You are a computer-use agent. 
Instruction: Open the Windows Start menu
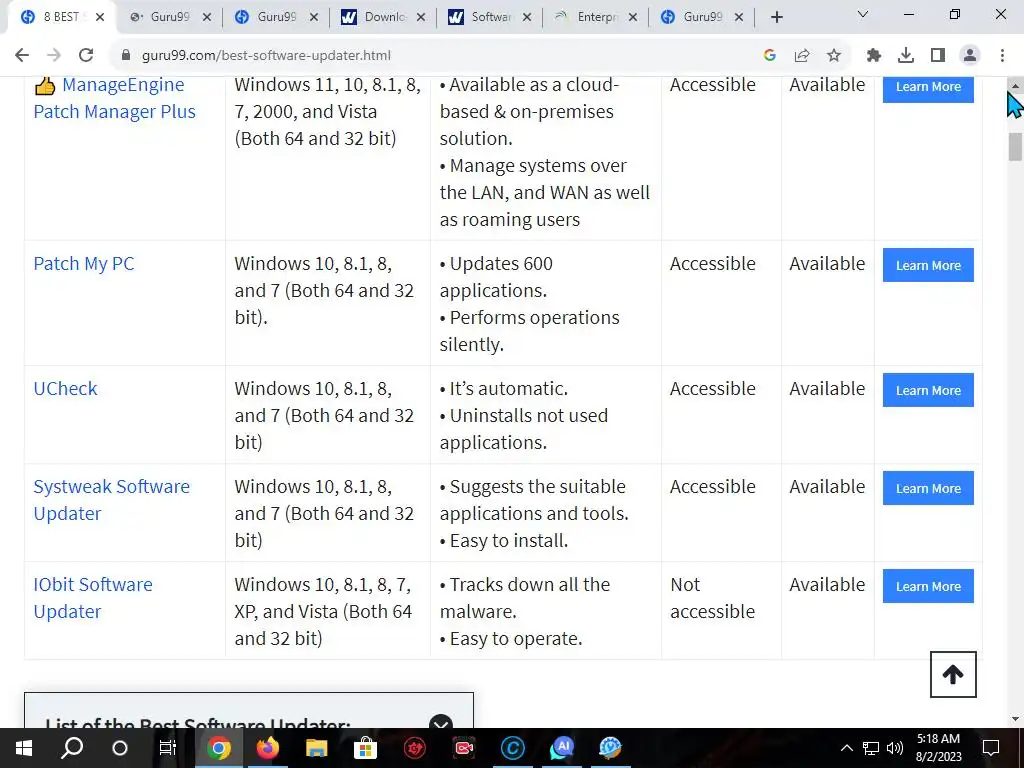[x=24, y=748]
